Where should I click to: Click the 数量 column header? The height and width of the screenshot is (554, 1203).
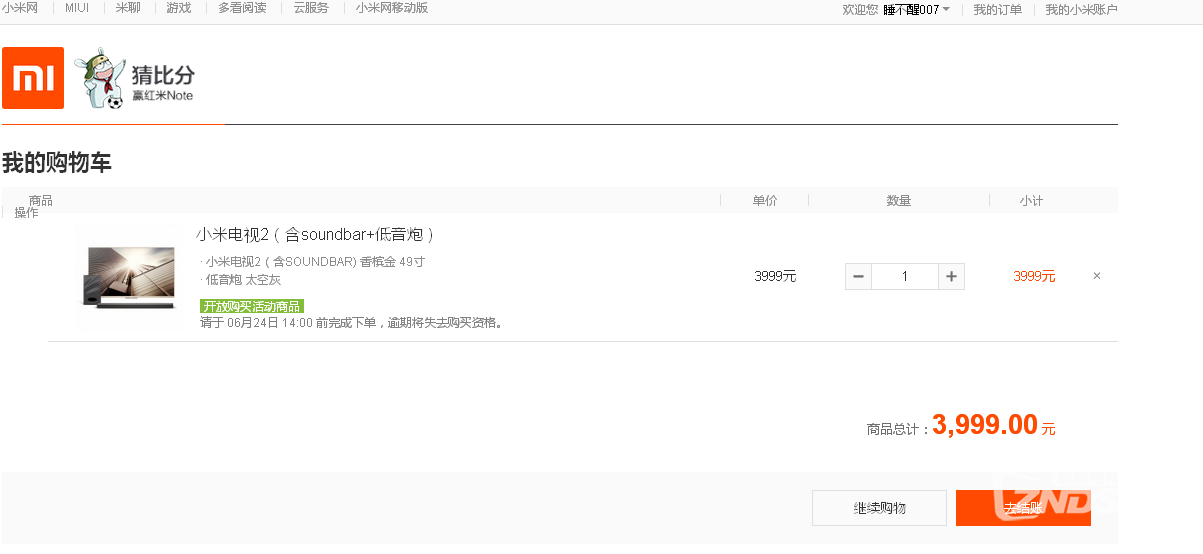(899, 201)
